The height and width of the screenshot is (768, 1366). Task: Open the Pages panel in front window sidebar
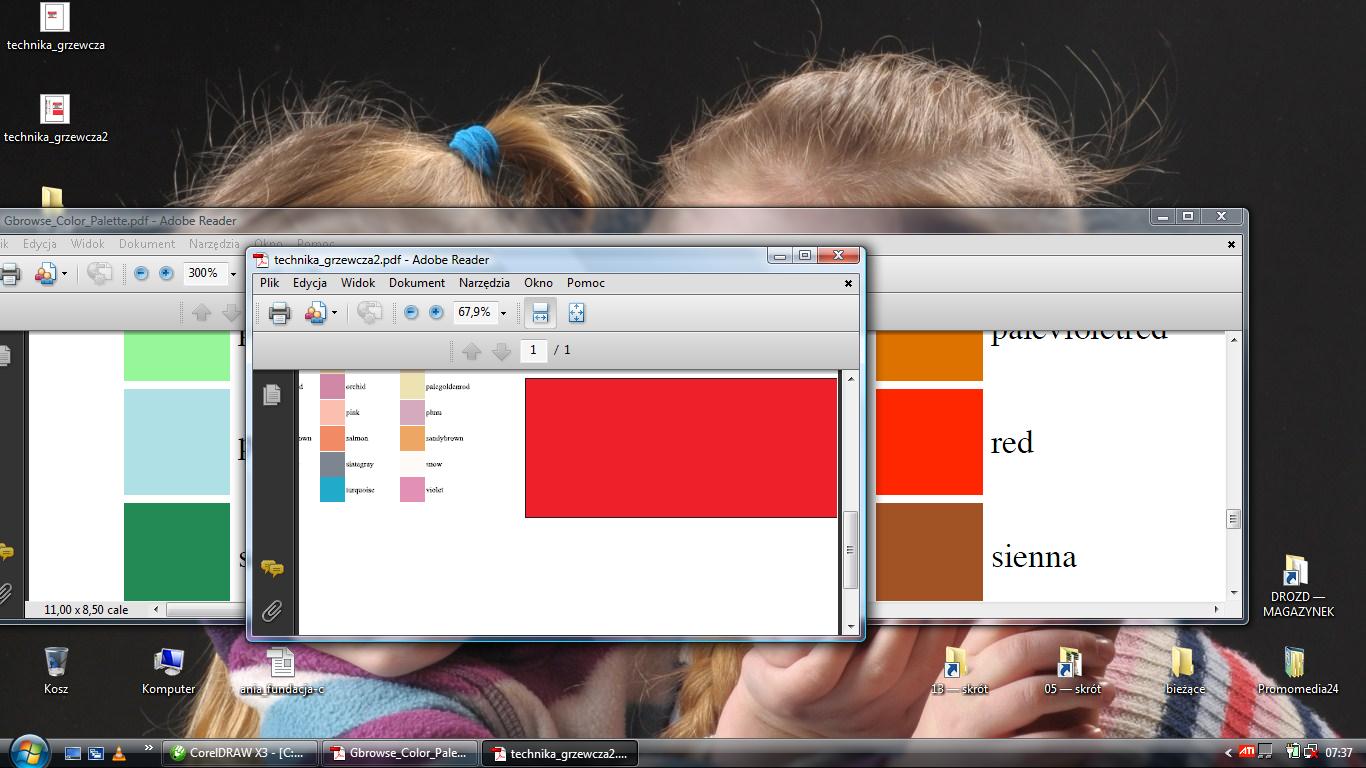(x=272, y=396)
